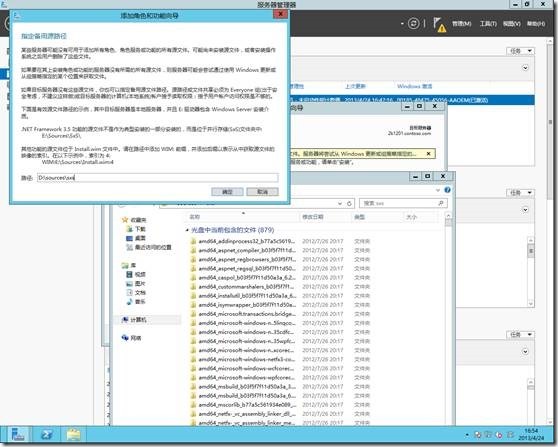Open Server Manager from taskbar
The image size is (558, 447).
point(18,435)
